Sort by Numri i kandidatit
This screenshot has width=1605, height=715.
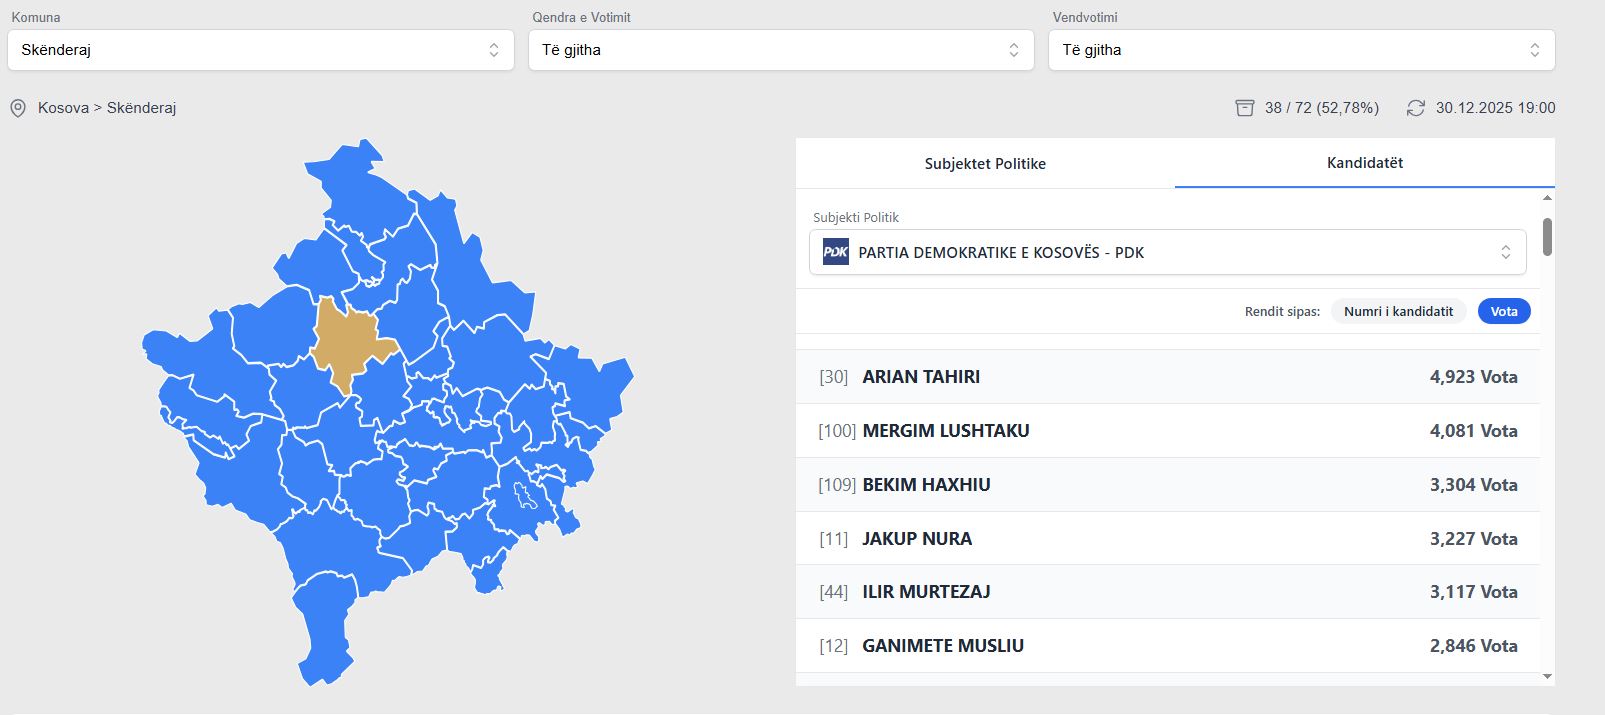[1397, 311]
